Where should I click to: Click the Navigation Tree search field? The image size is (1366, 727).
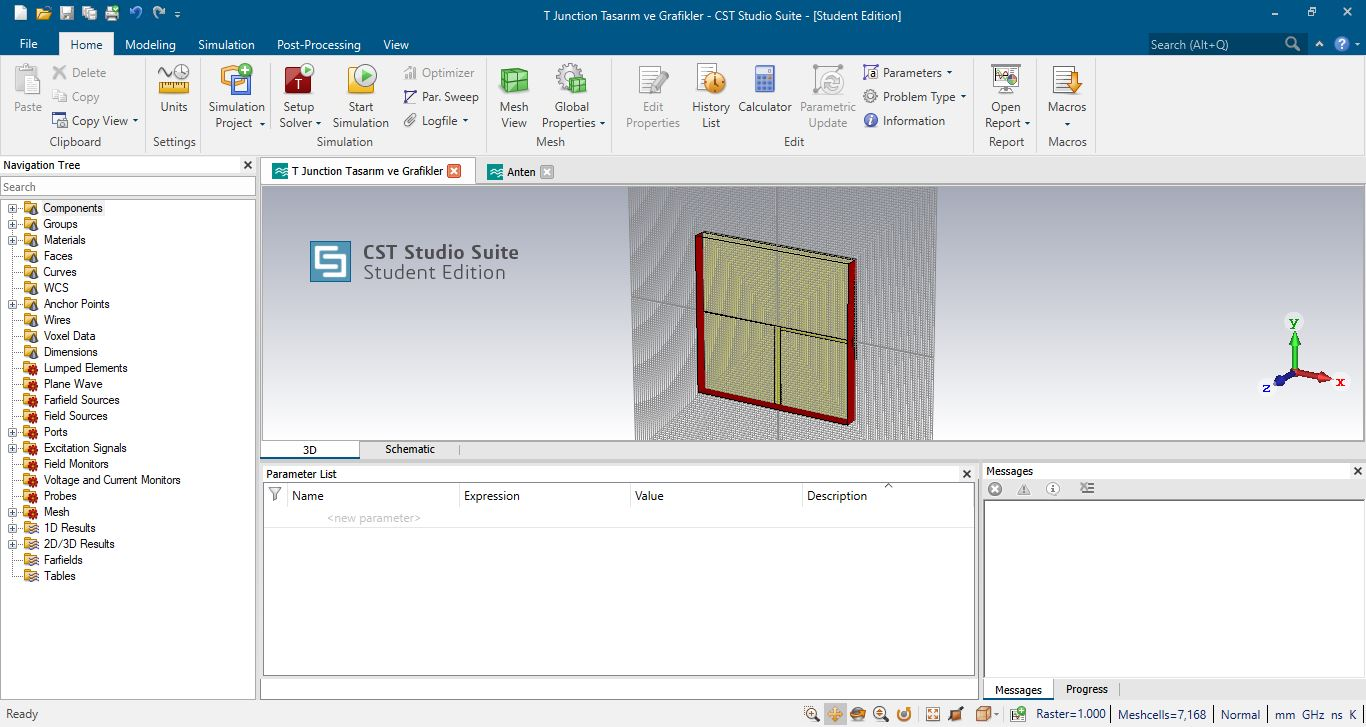[128, 187]
